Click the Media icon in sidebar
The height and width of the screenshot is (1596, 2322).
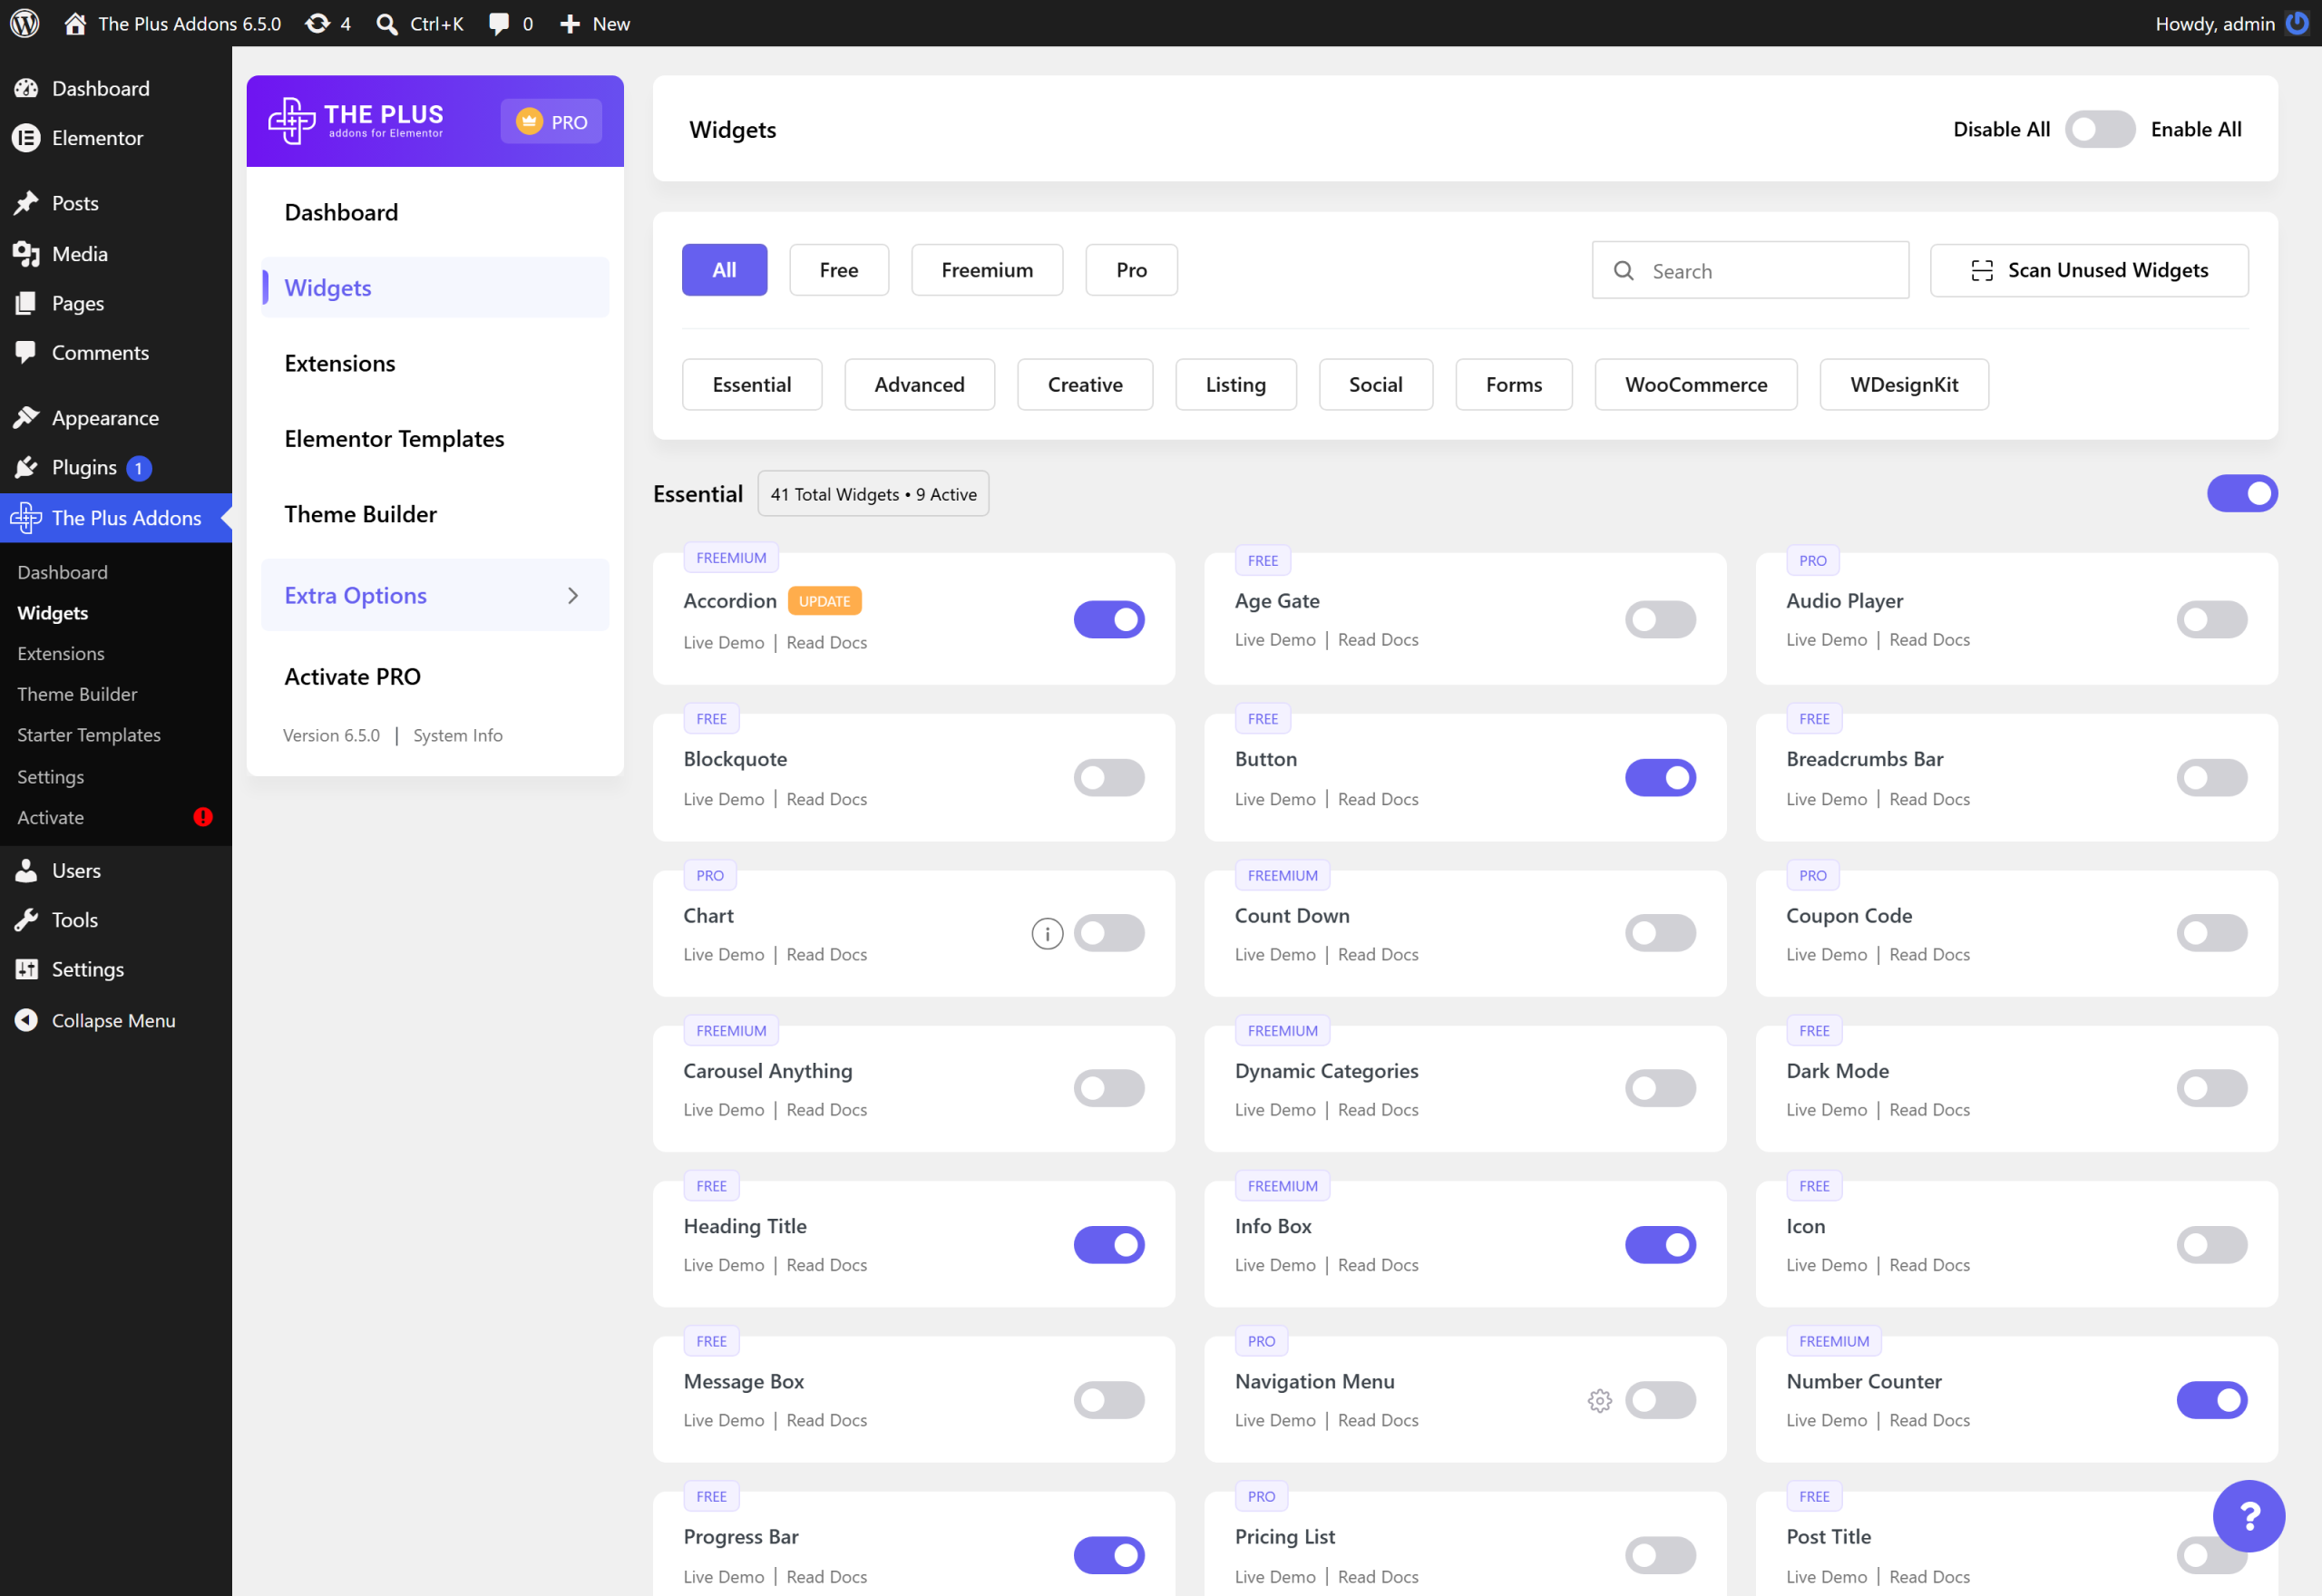[26, 254]
